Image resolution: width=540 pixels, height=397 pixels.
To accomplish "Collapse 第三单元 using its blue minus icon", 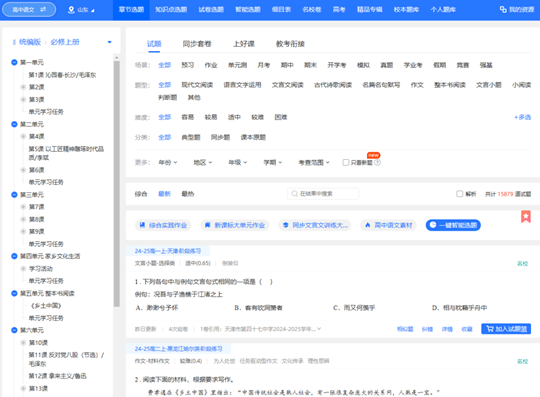I will click(14, 195).
